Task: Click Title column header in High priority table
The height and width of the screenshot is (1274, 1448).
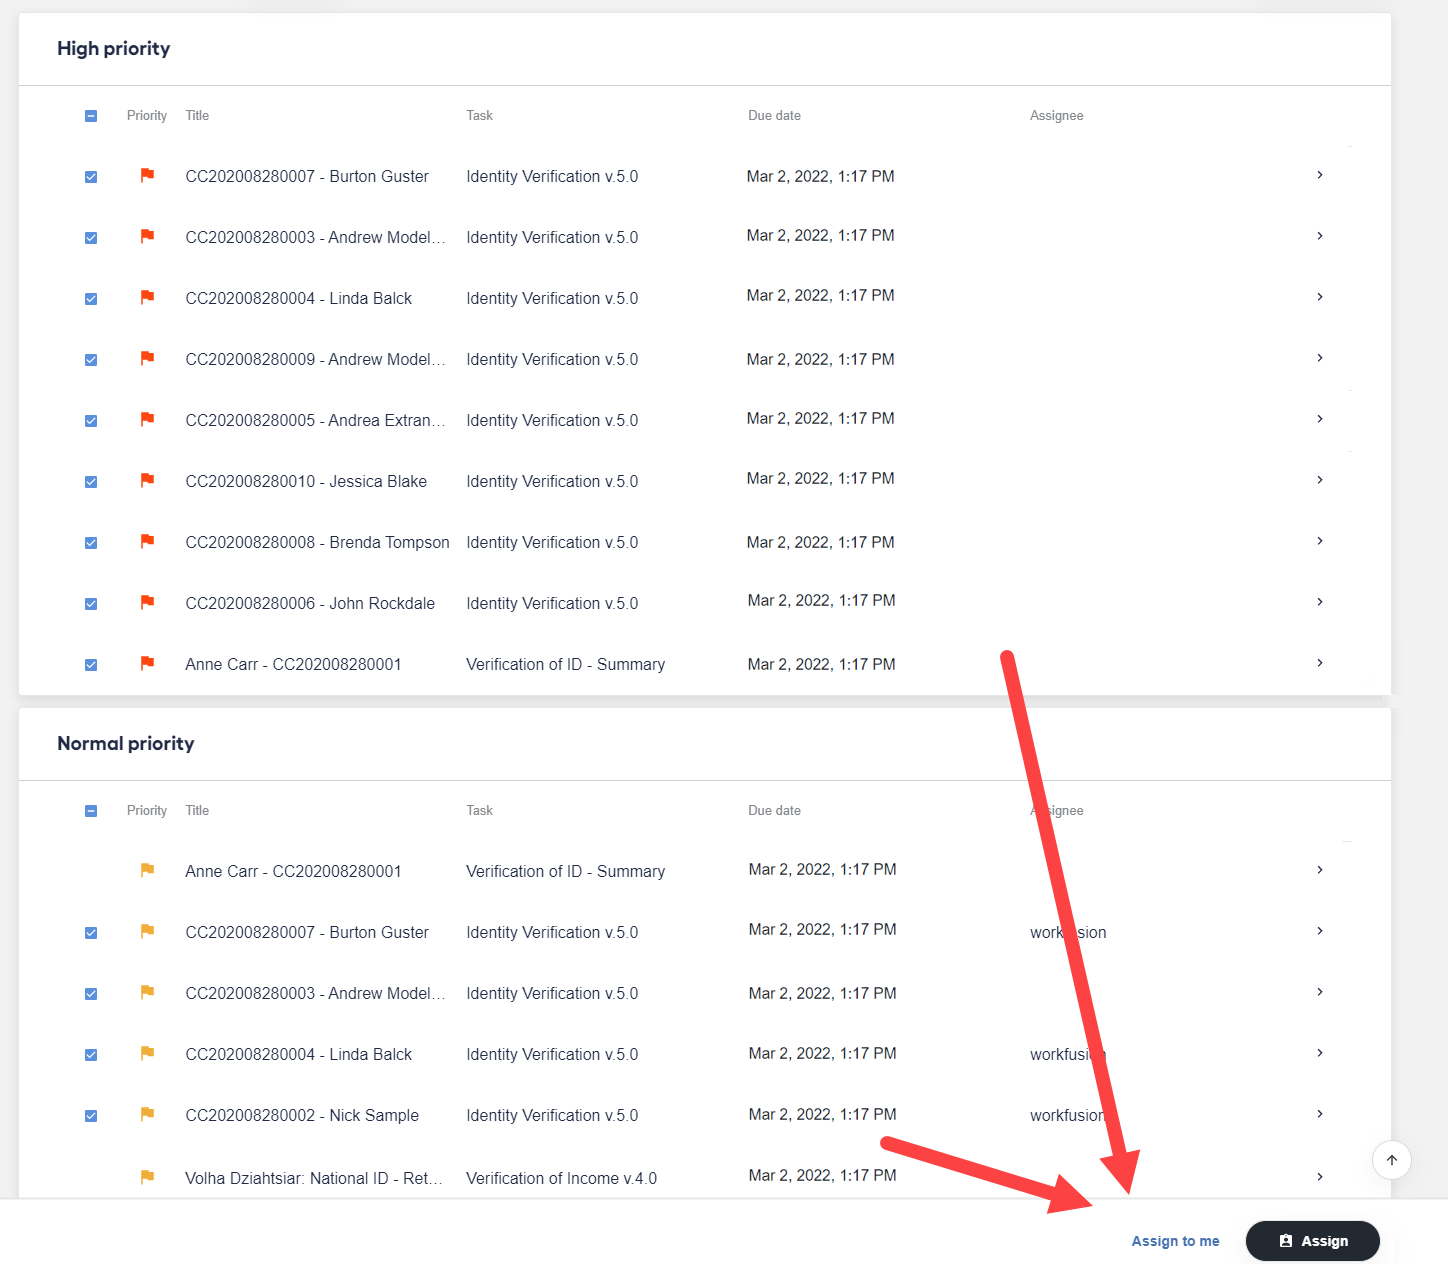Action: [x=197, y=116]
